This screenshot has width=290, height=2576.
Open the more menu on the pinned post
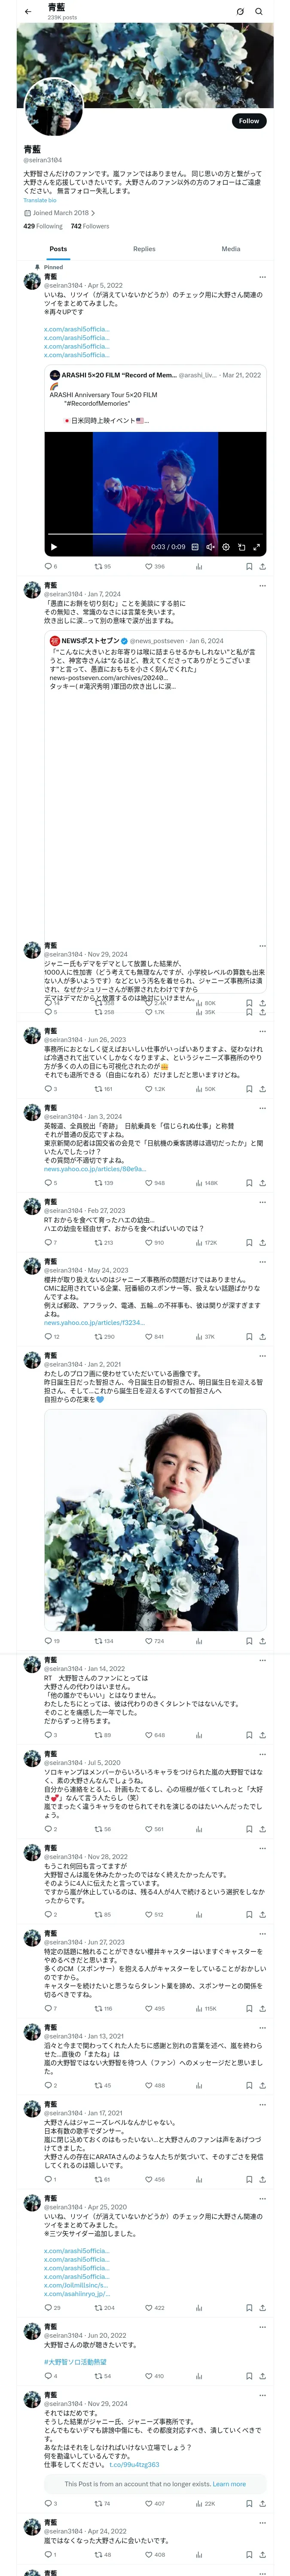[x=263, y=277]
